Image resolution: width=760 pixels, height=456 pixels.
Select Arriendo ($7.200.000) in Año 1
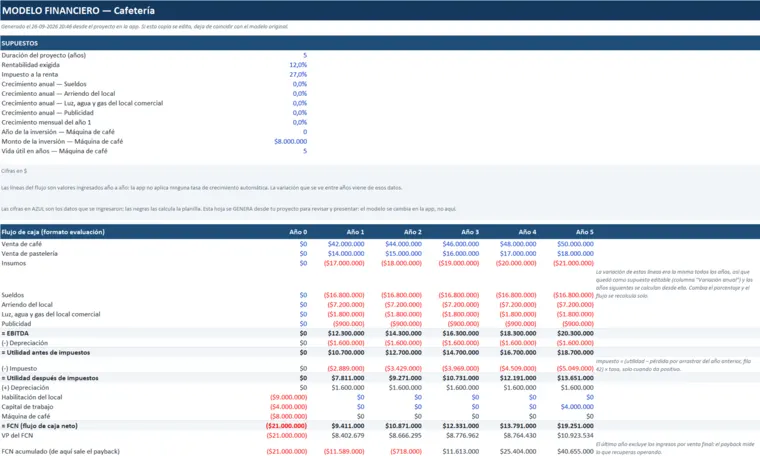[x=346, y=305]
